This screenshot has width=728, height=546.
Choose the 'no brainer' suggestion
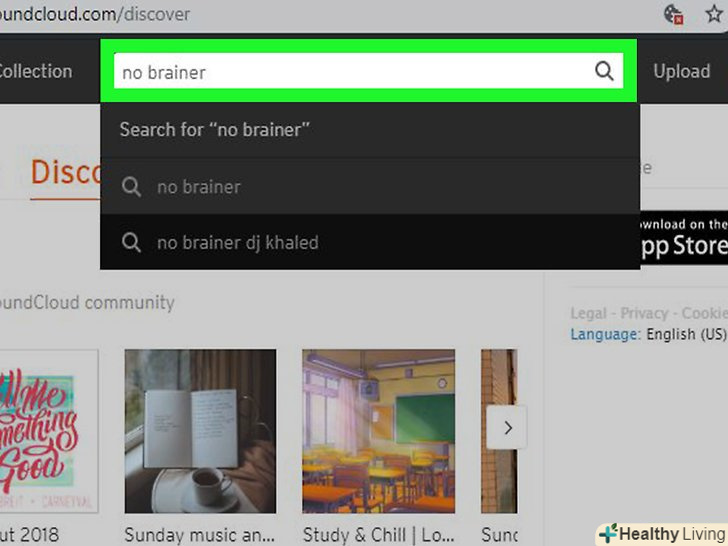(x=370, y=187)
